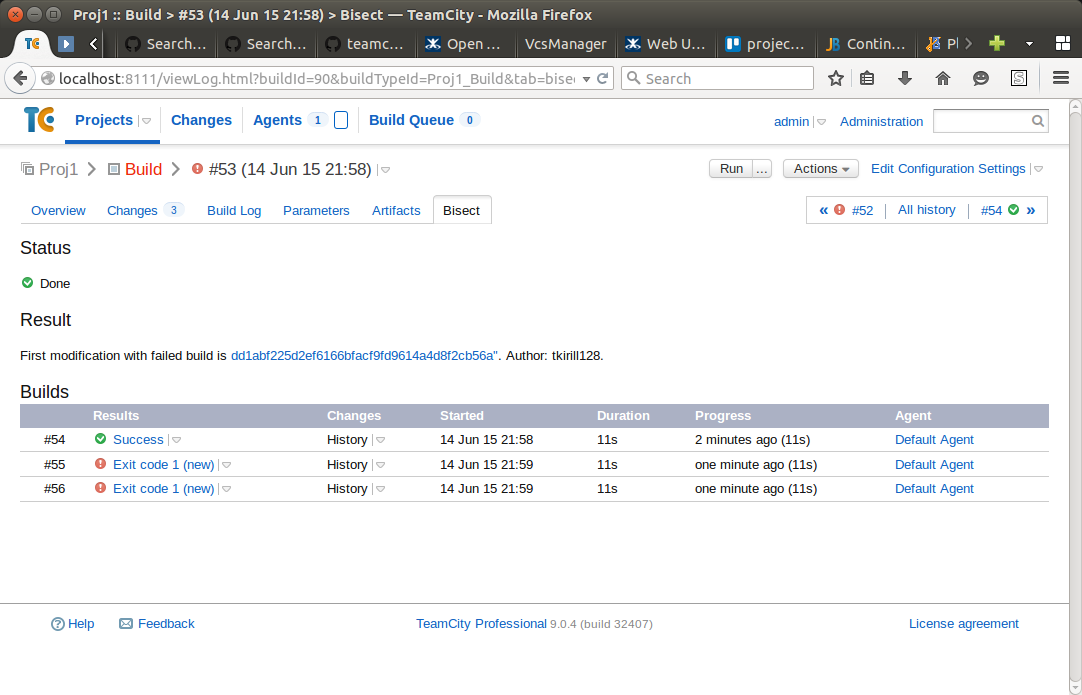1082x695 pixels.
Task: Click the S extension toolbar icon
Action: pos(1019,78)
